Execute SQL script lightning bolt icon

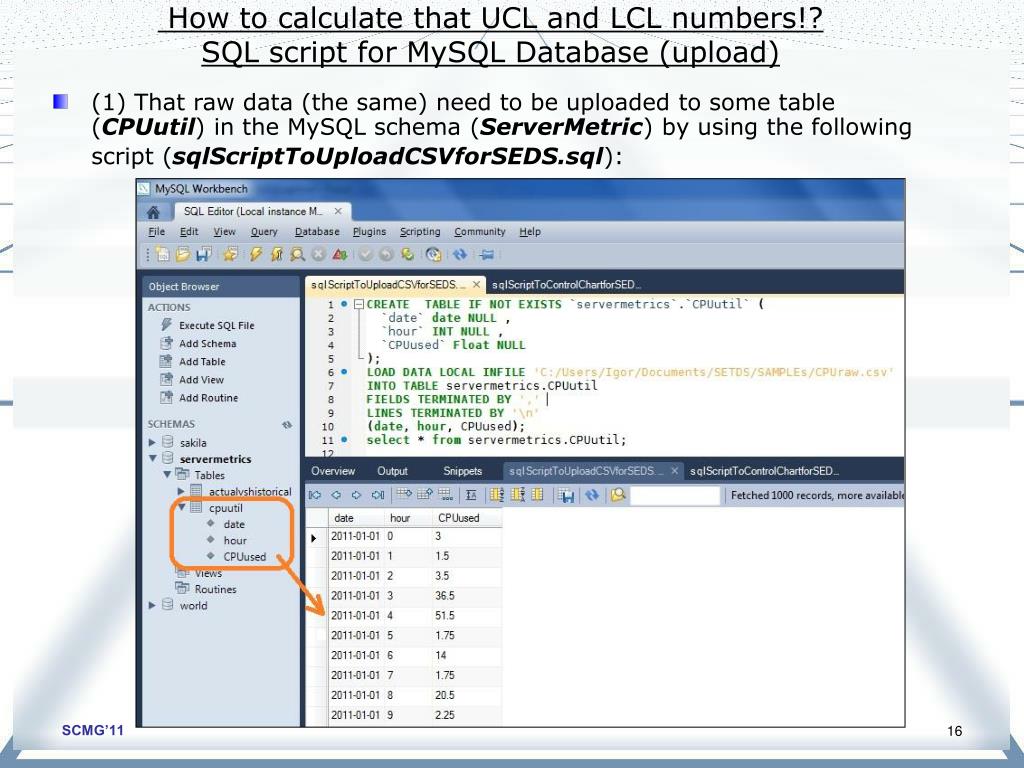point(256,254)
